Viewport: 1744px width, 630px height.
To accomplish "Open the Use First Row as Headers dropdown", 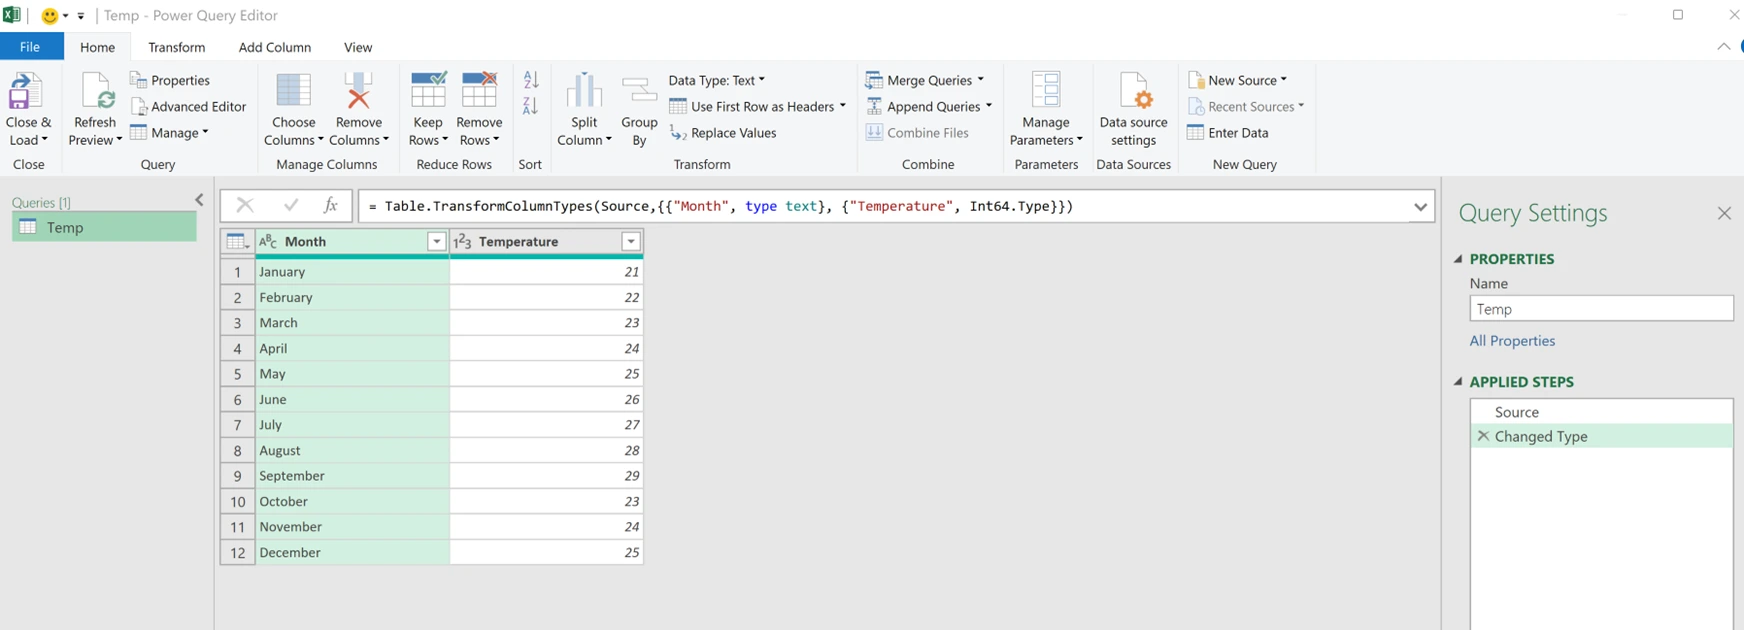I will (842, 106).
